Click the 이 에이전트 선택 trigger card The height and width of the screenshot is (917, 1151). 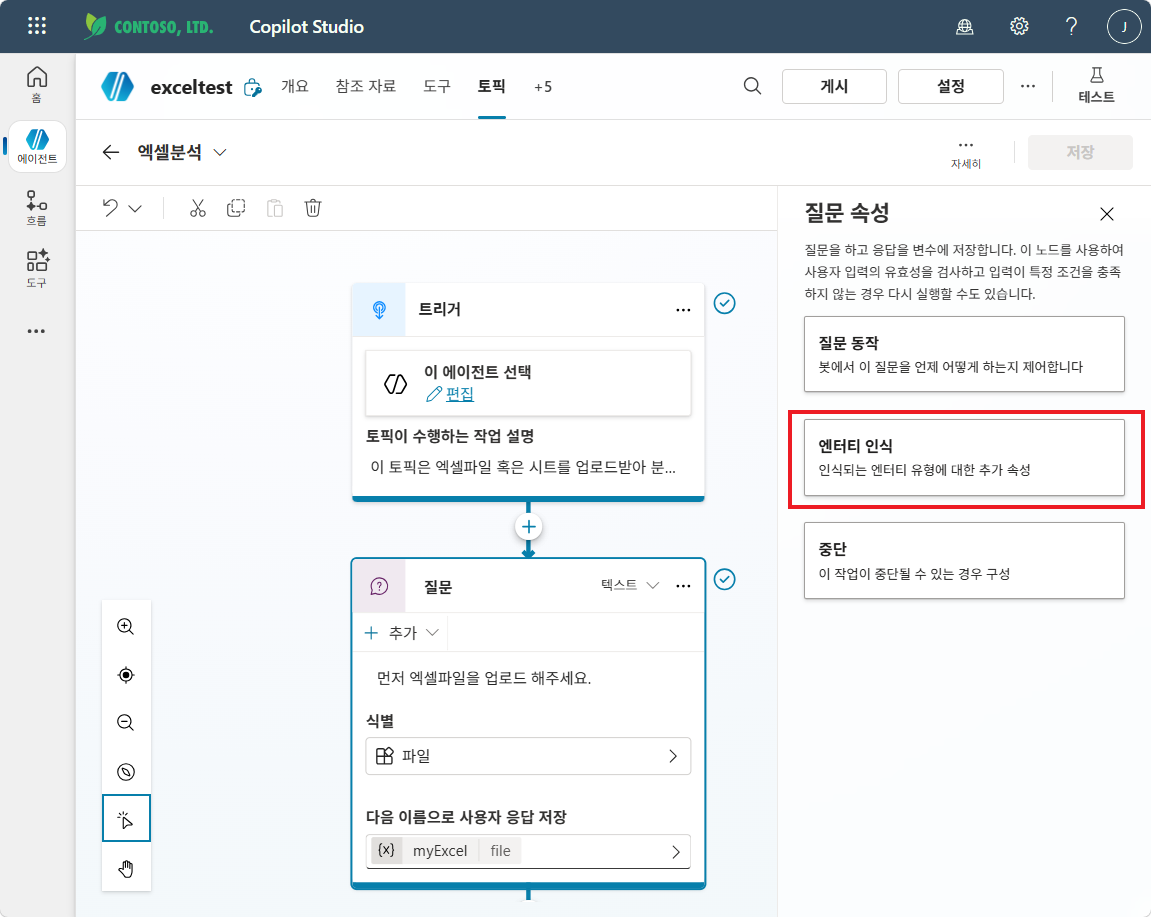click(x=528, y=383)
